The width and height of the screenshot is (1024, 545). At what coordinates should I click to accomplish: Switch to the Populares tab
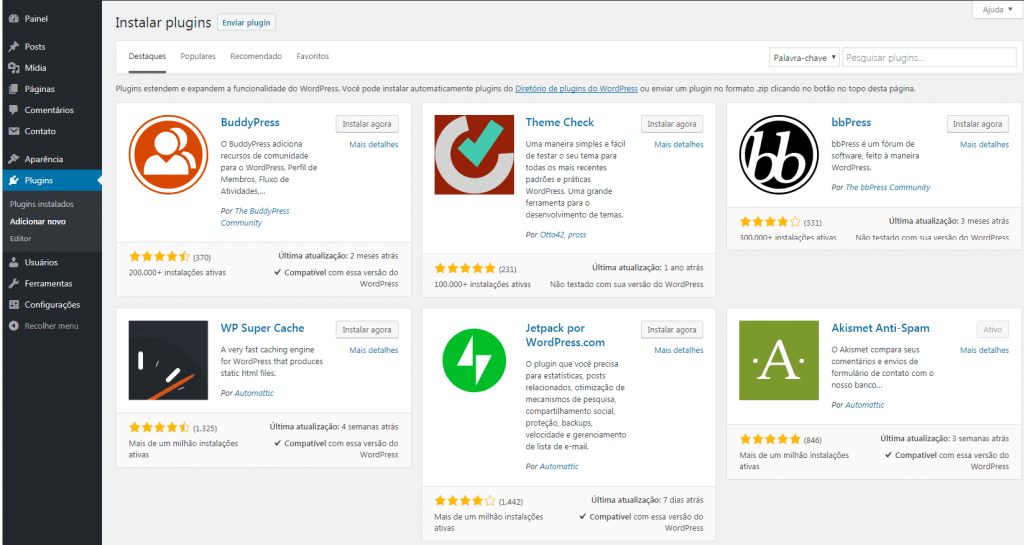click(x=198, y=57)
